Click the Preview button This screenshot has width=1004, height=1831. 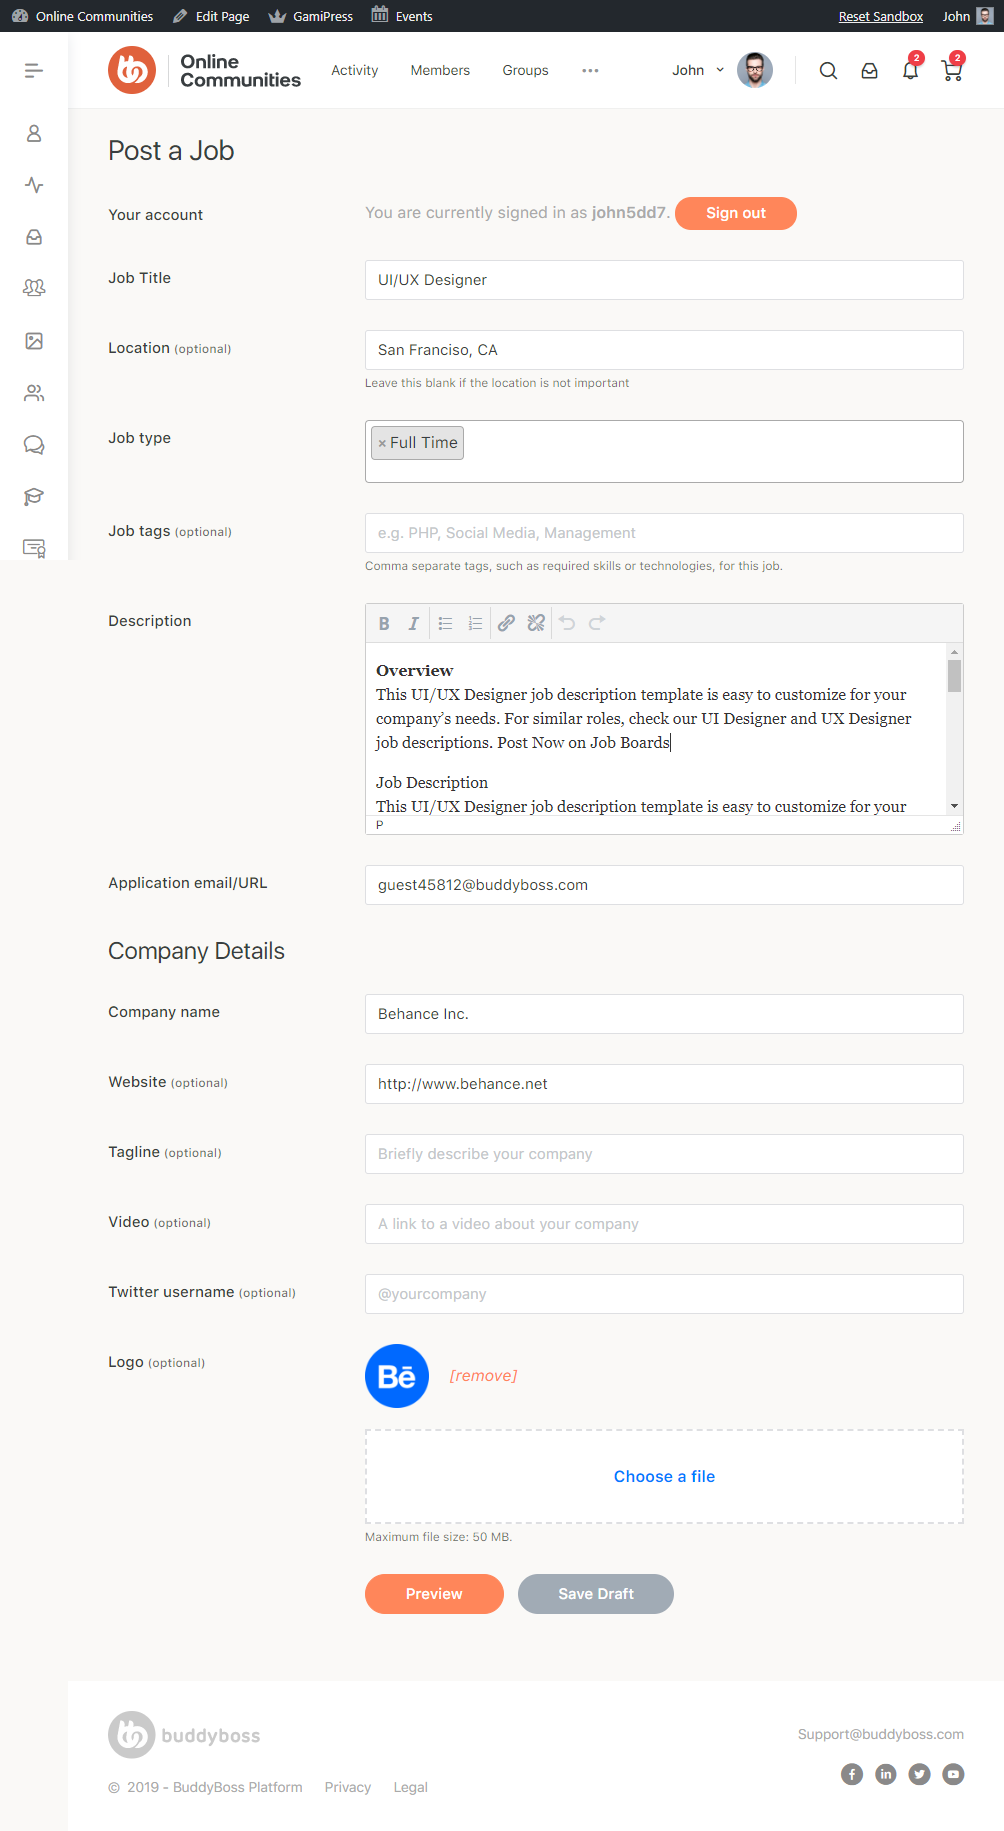pyautogui.click(x=434, y=1594)
